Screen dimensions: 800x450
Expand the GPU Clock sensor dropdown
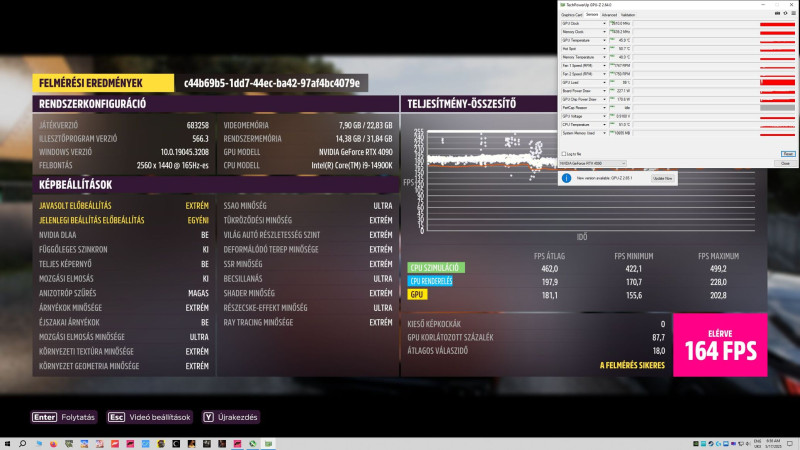pyautogui.click(x=604, y=23)
